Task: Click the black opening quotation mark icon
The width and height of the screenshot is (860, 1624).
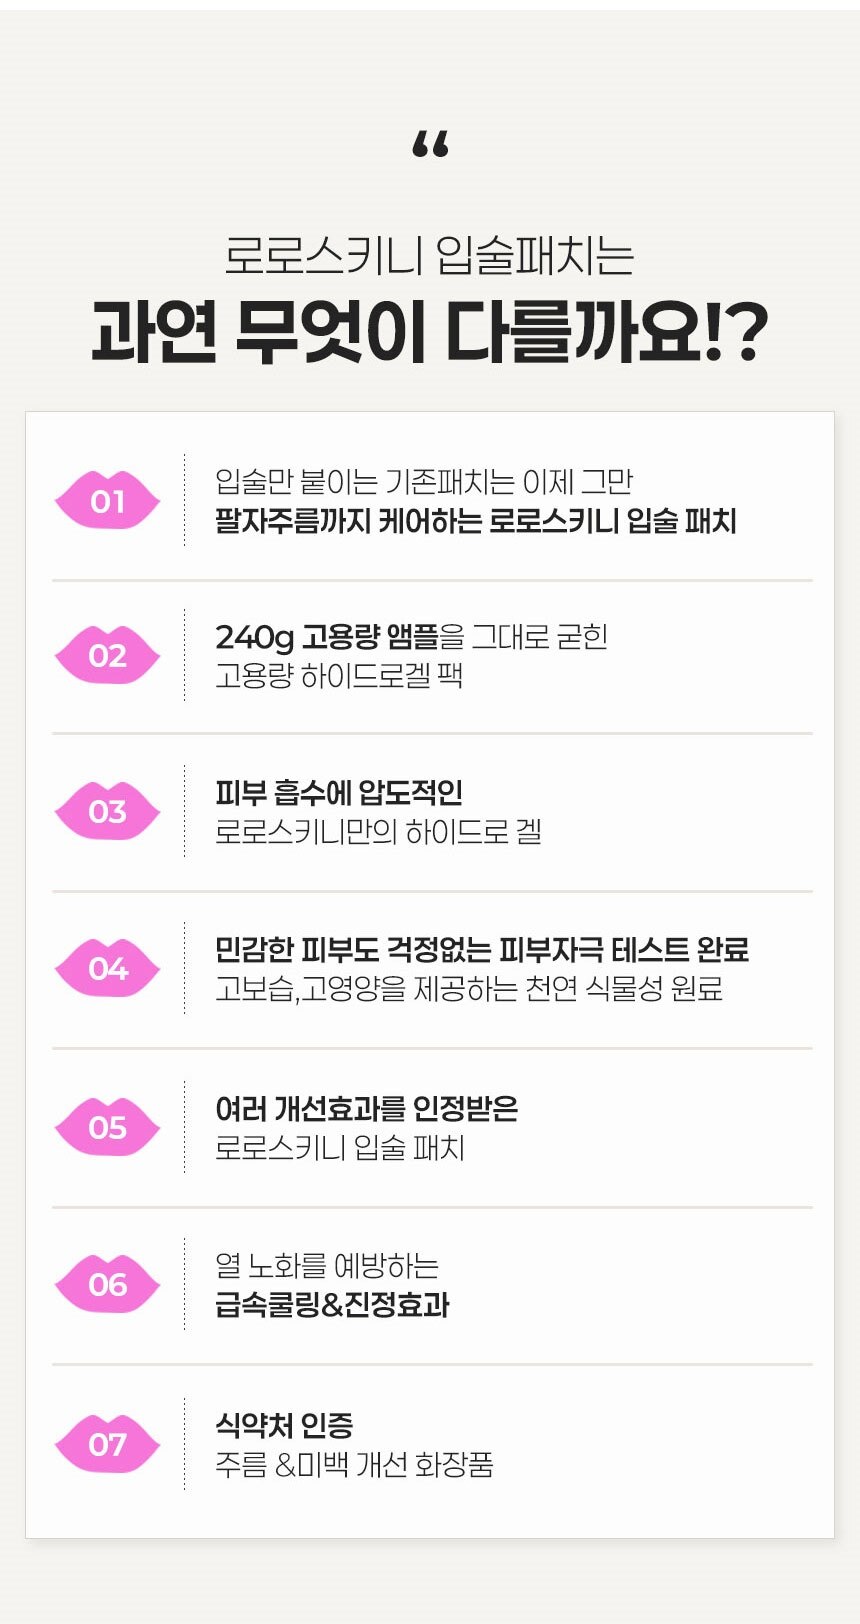Action: pyautogui.click(x=430, y=145)
